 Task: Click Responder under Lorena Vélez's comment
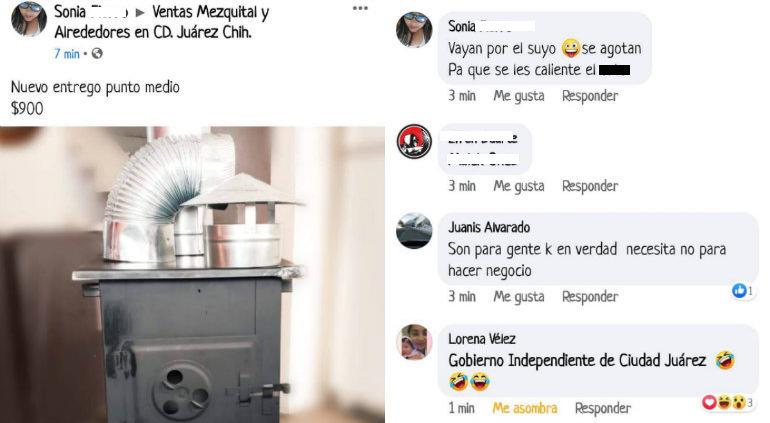click(x=603, y=408)
